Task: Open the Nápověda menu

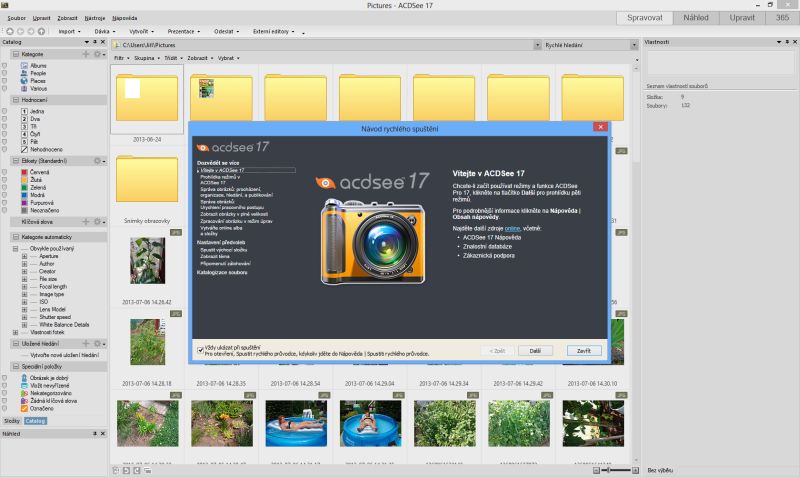Action: tap(124, 18)
